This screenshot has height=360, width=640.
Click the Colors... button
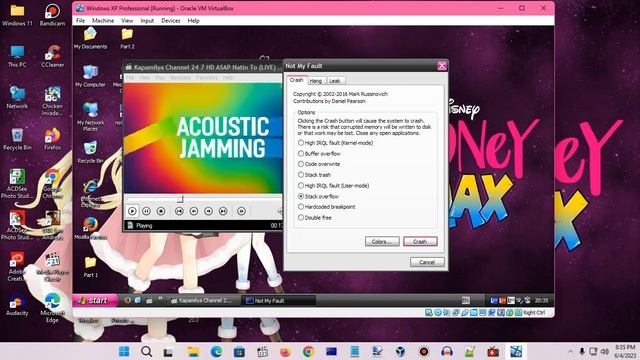point(382,242)
